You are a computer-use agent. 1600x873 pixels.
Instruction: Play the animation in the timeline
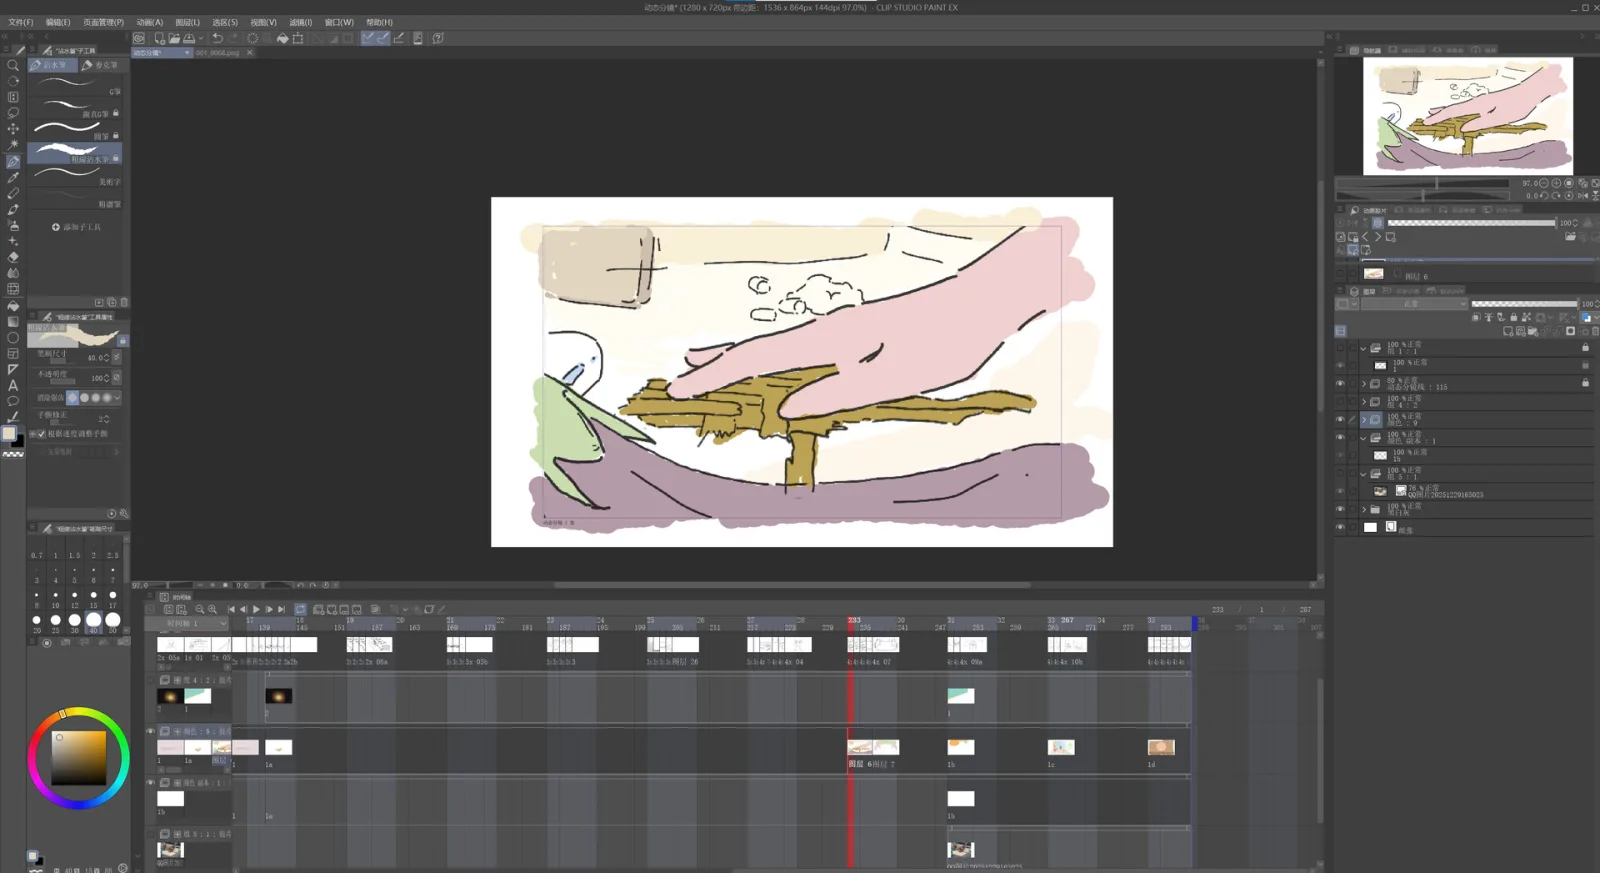tap(256, 609)
